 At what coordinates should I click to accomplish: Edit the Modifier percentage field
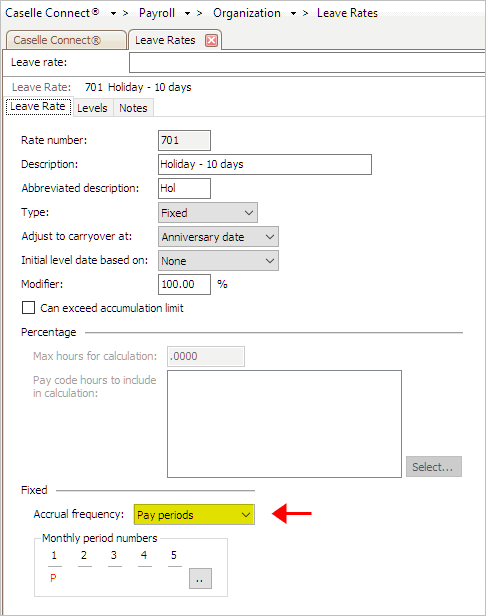coord(184,284)
